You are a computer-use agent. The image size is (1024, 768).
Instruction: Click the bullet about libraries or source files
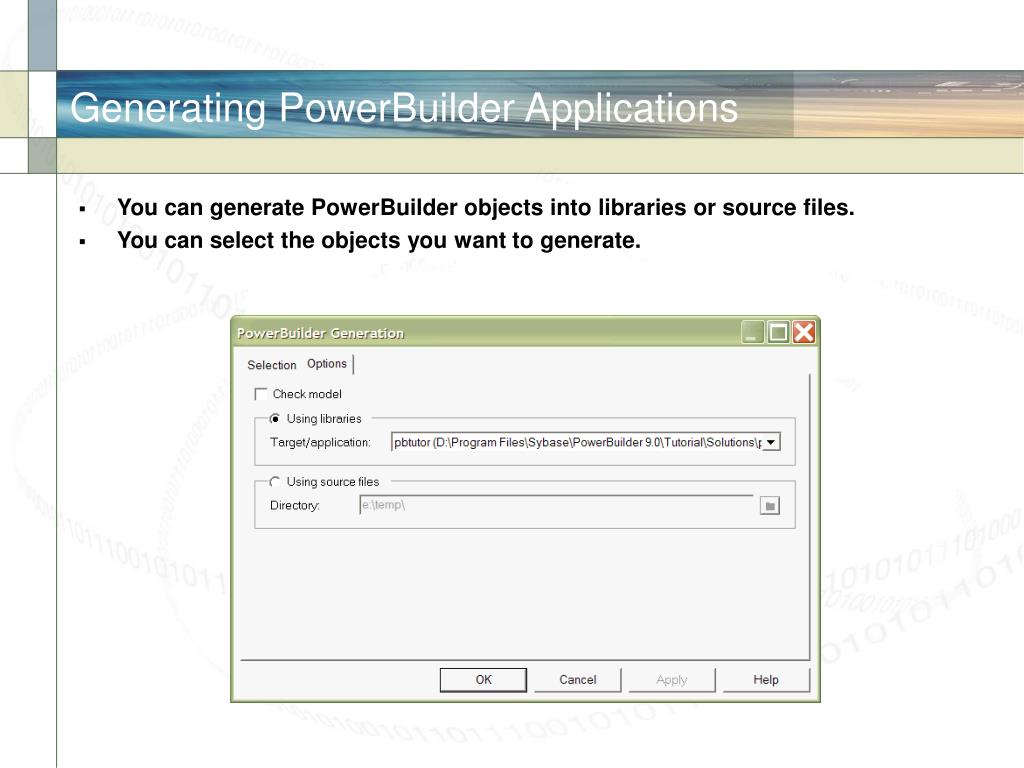[486, 207]
